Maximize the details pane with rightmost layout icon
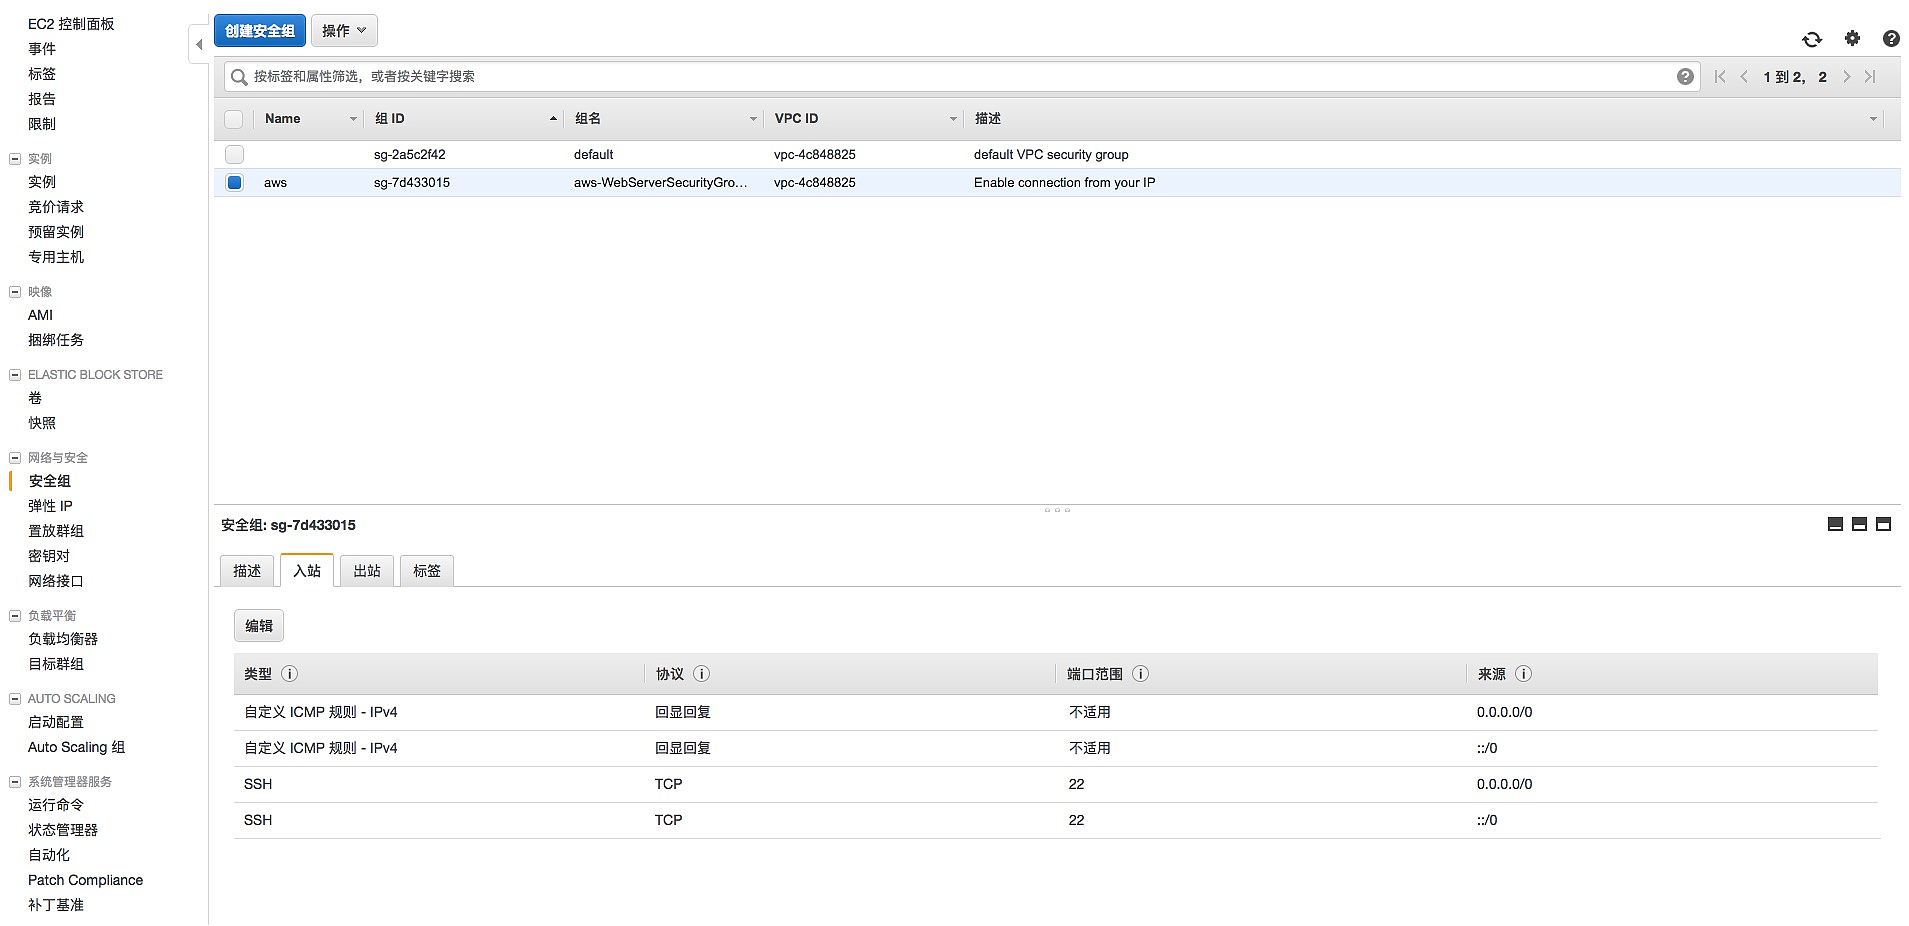 point(1883,524)
